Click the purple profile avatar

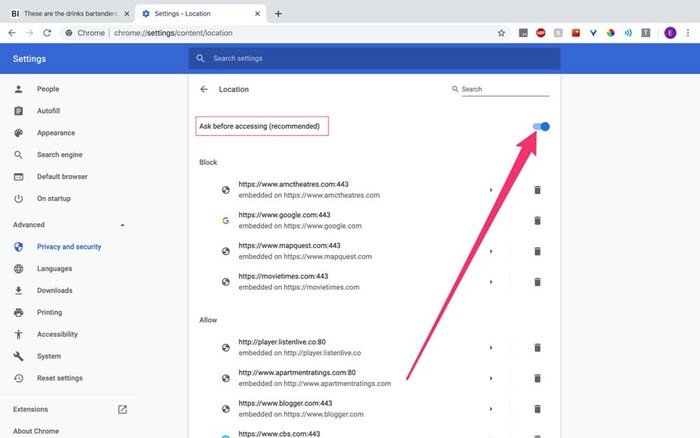pos(670,33)
